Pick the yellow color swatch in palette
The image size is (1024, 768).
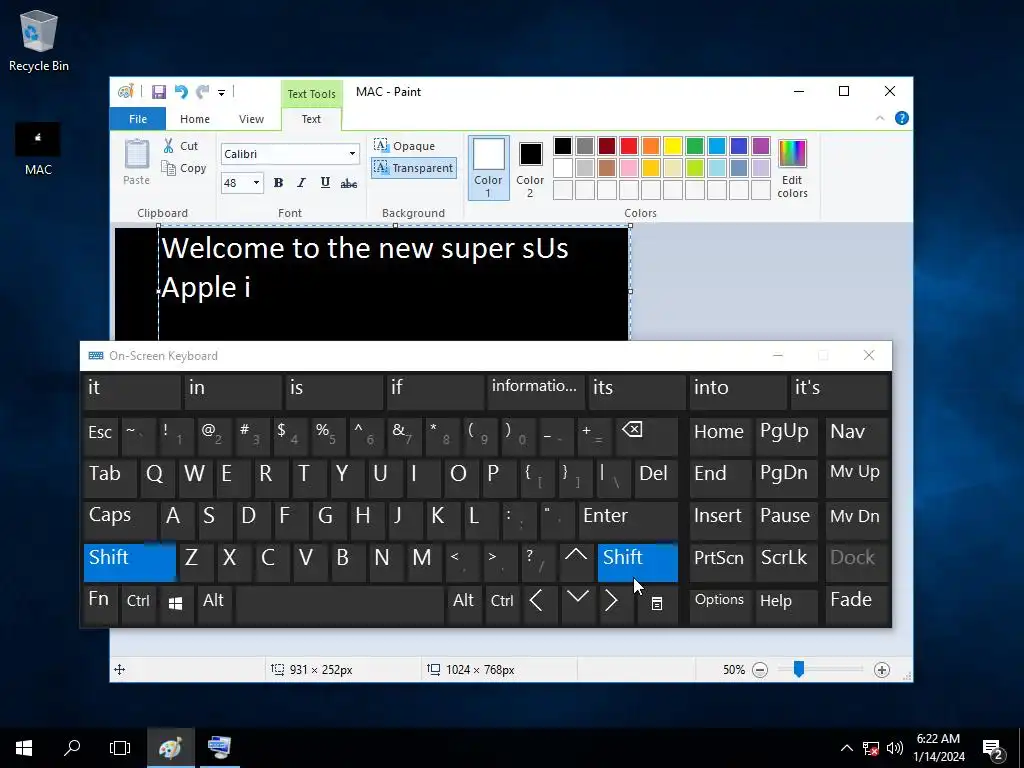click(673, 146)
